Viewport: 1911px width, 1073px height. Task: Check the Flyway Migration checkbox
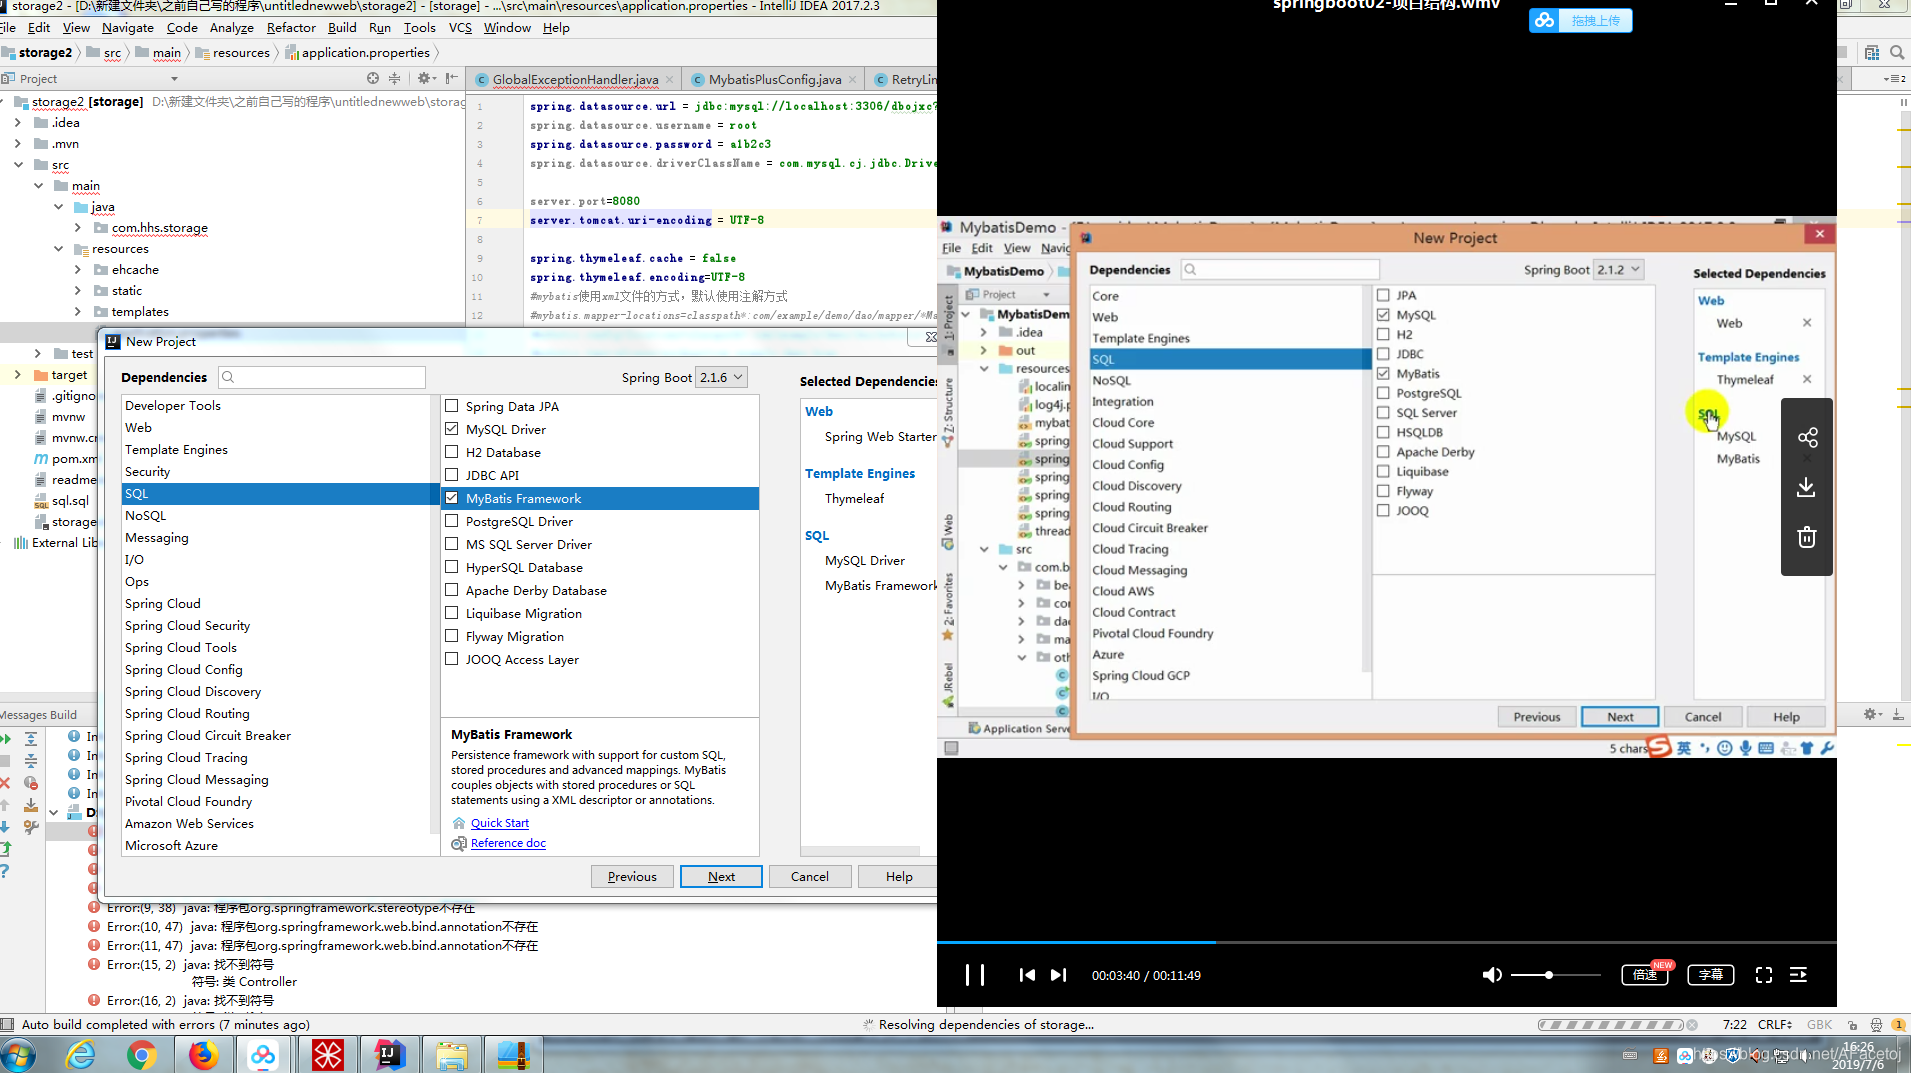coord(452,636)
